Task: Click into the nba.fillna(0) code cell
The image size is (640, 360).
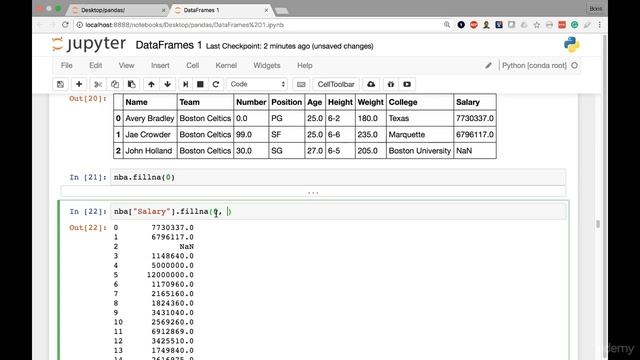Action: point(338,177)
